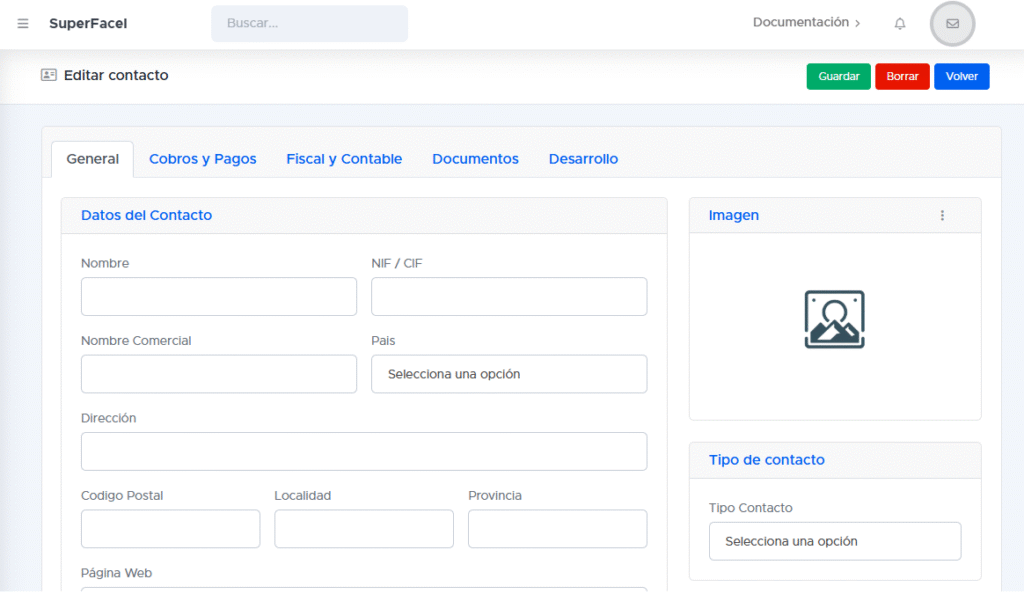
Task: Switch to the Fiscal y Contable tab
Action: 344,159
